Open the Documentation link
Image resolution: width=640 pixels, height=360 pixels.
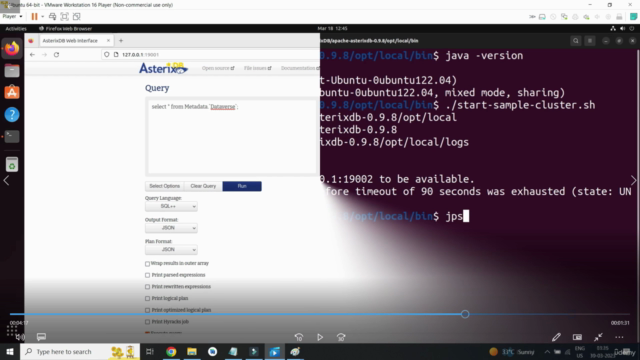pos(300,68)
